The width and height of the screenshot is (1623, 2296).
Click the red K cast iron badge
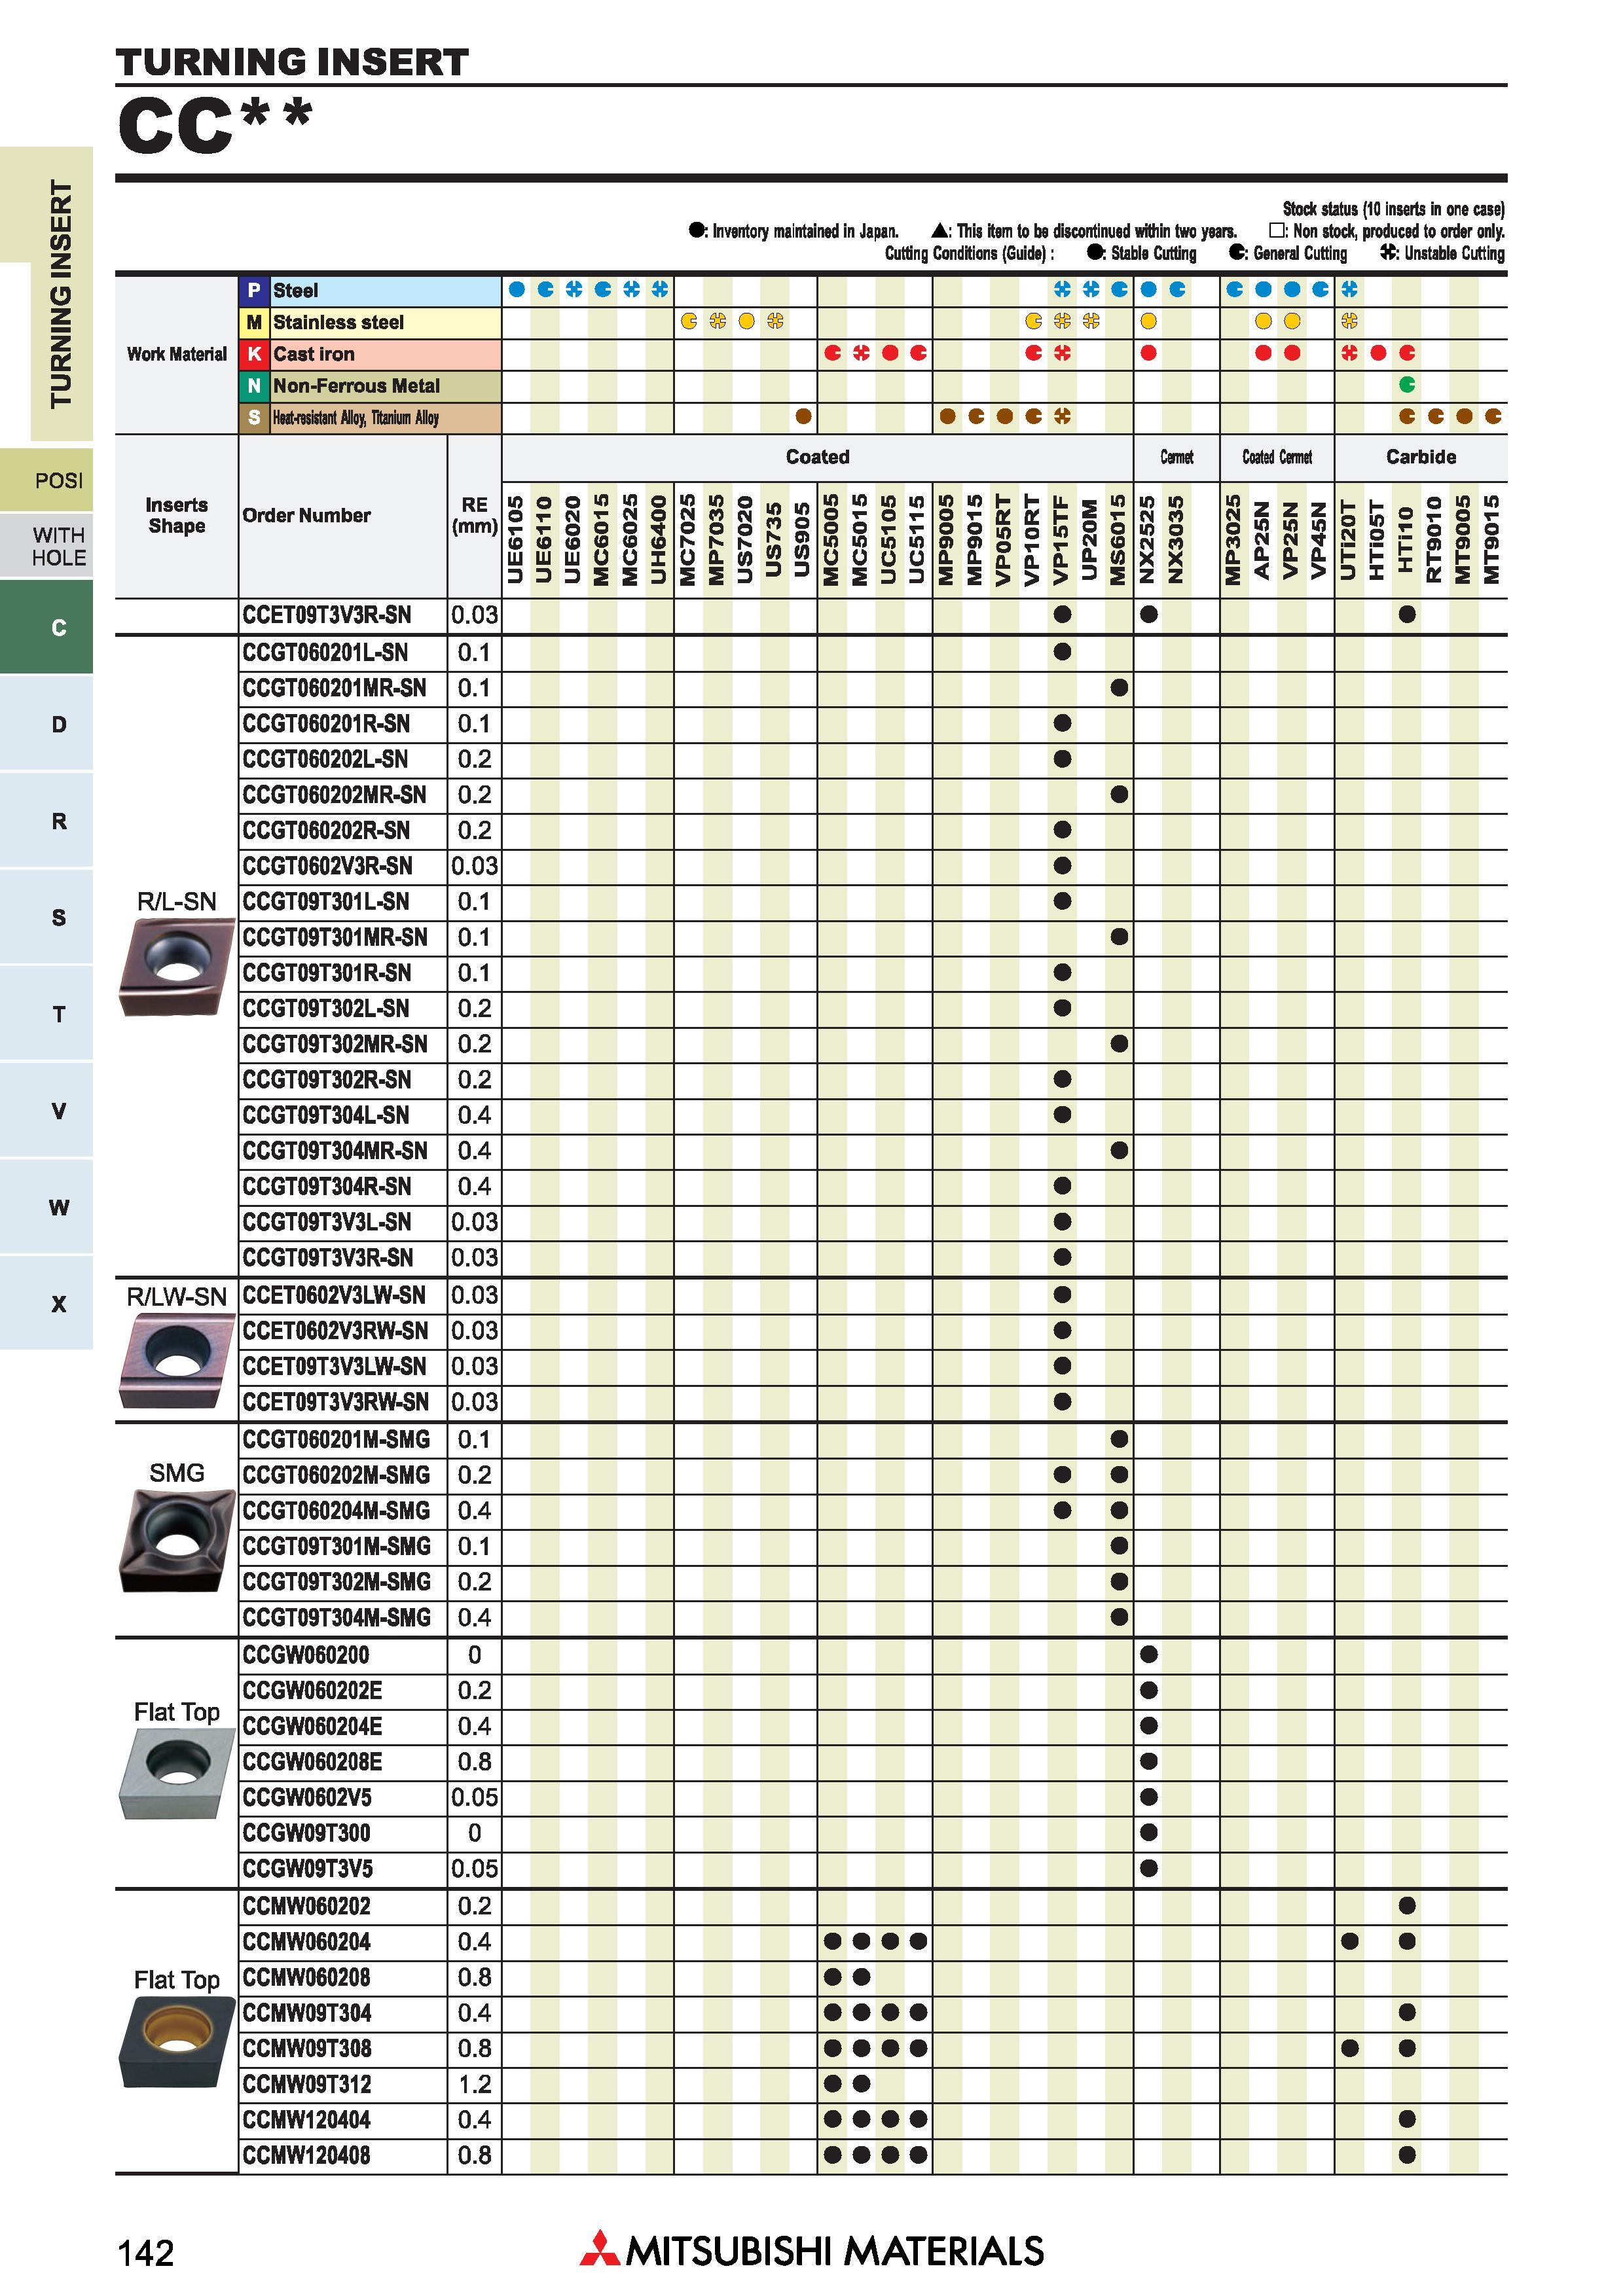coord(254,354)
